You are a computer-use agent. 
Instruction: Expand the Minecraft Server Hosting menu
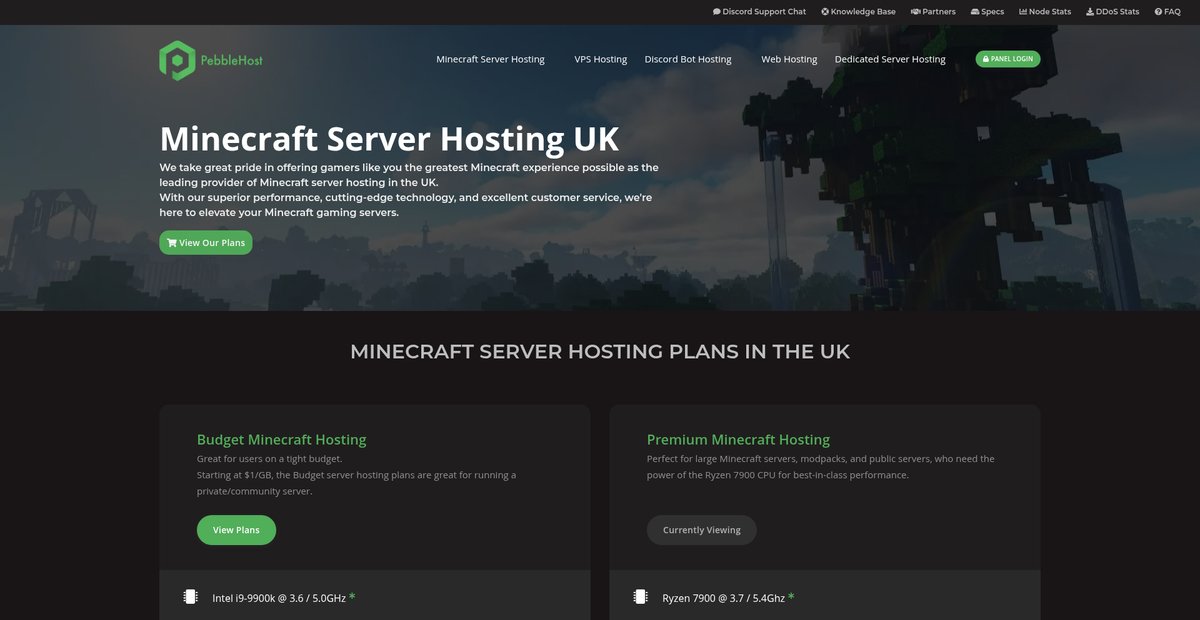pos(490,59)
